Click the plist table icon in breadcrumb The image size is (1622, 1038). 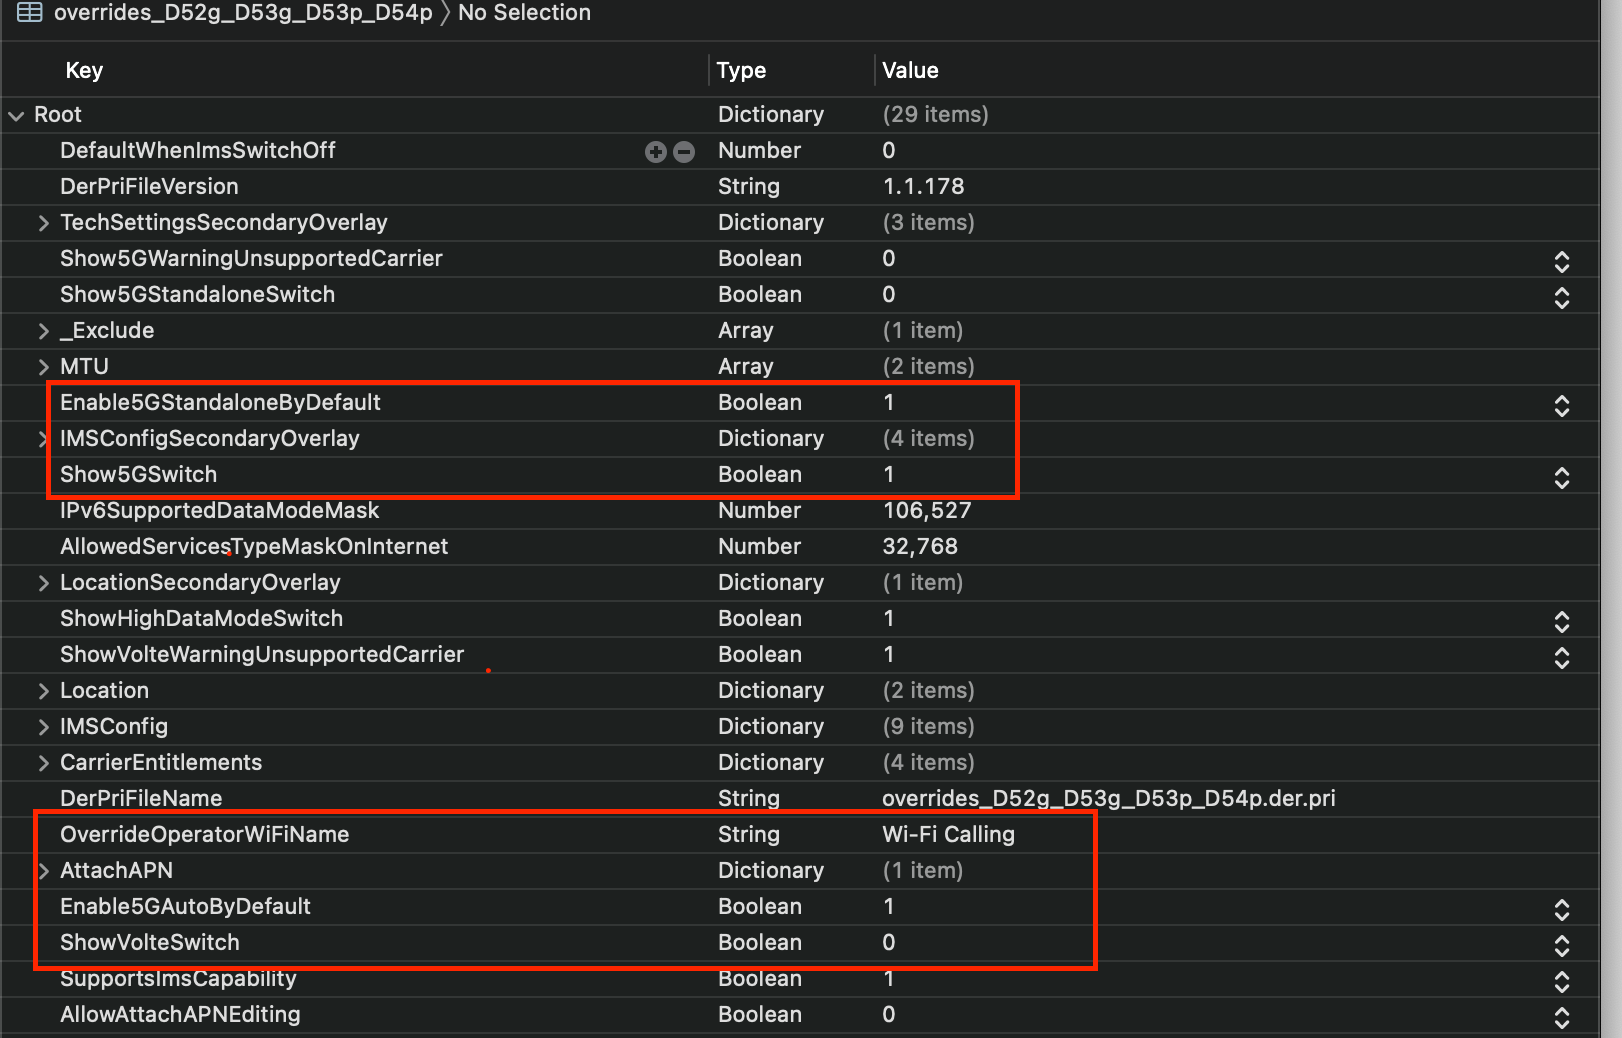tap(29, 12)
